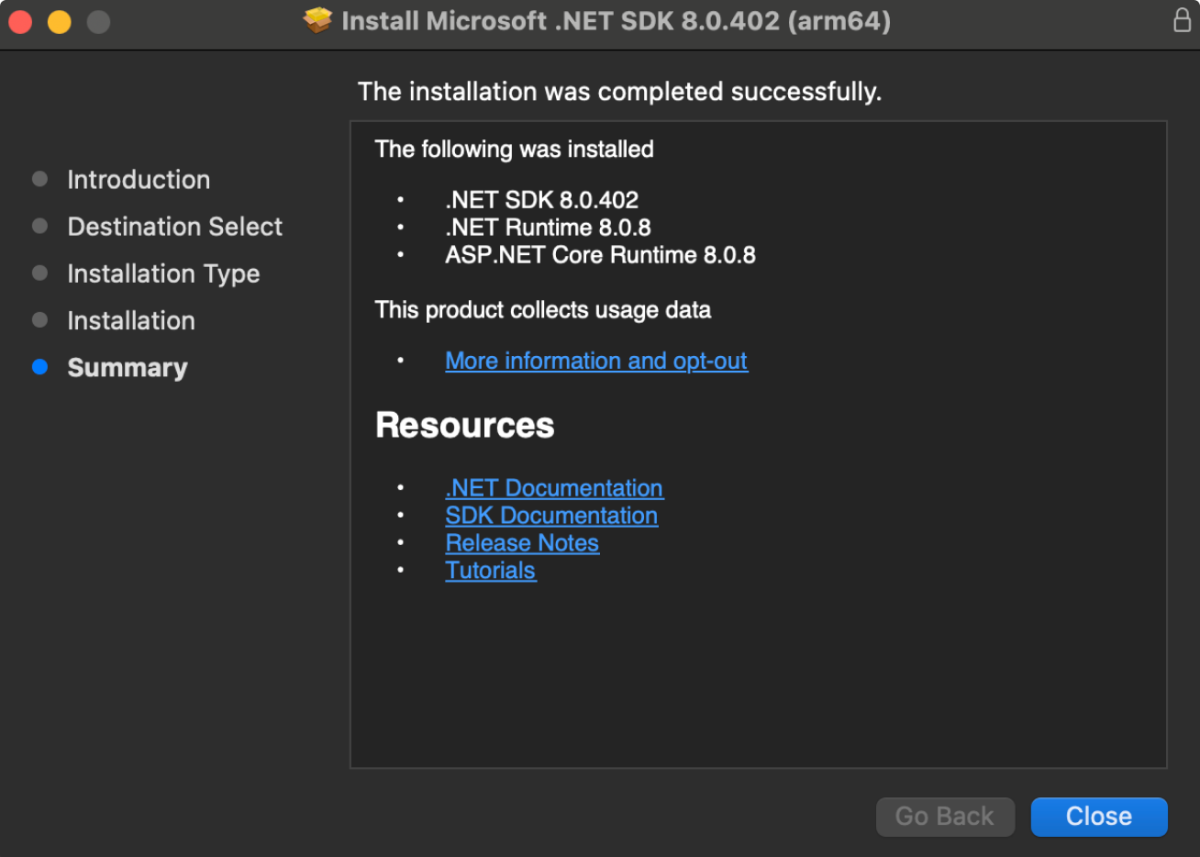Open the .NET Documentation link
1200x857 pixels.
(554, 488)
